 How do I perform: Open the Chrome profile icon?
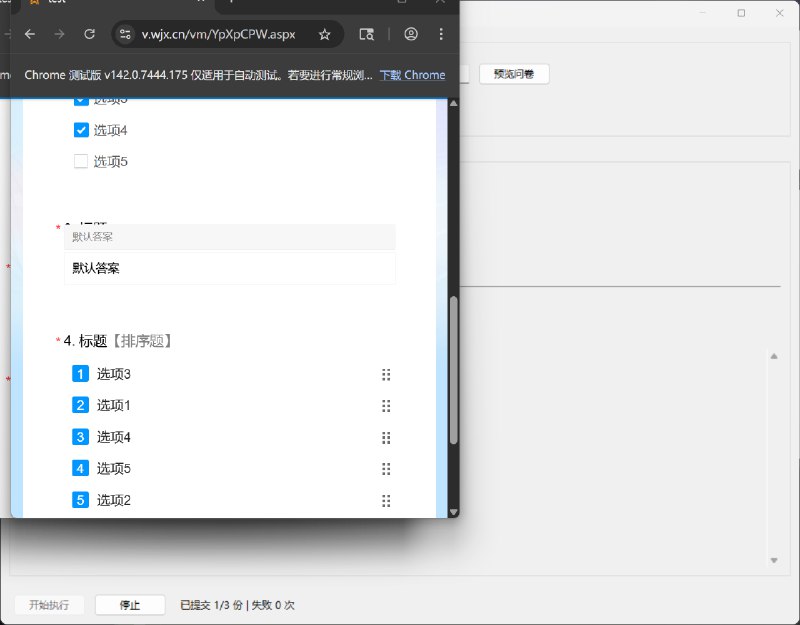(411, 34)
